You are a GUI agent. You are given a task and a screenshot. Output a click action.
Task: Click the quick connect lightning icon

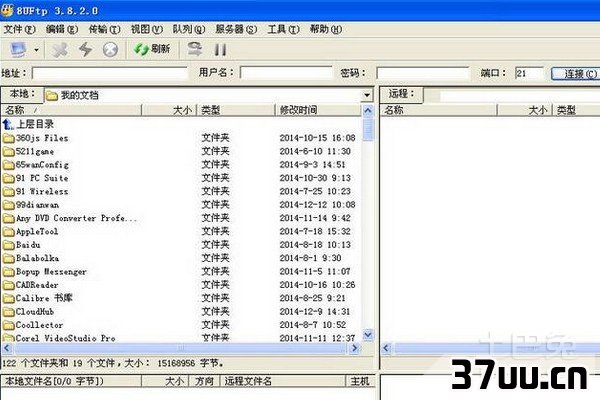point(85,49)
